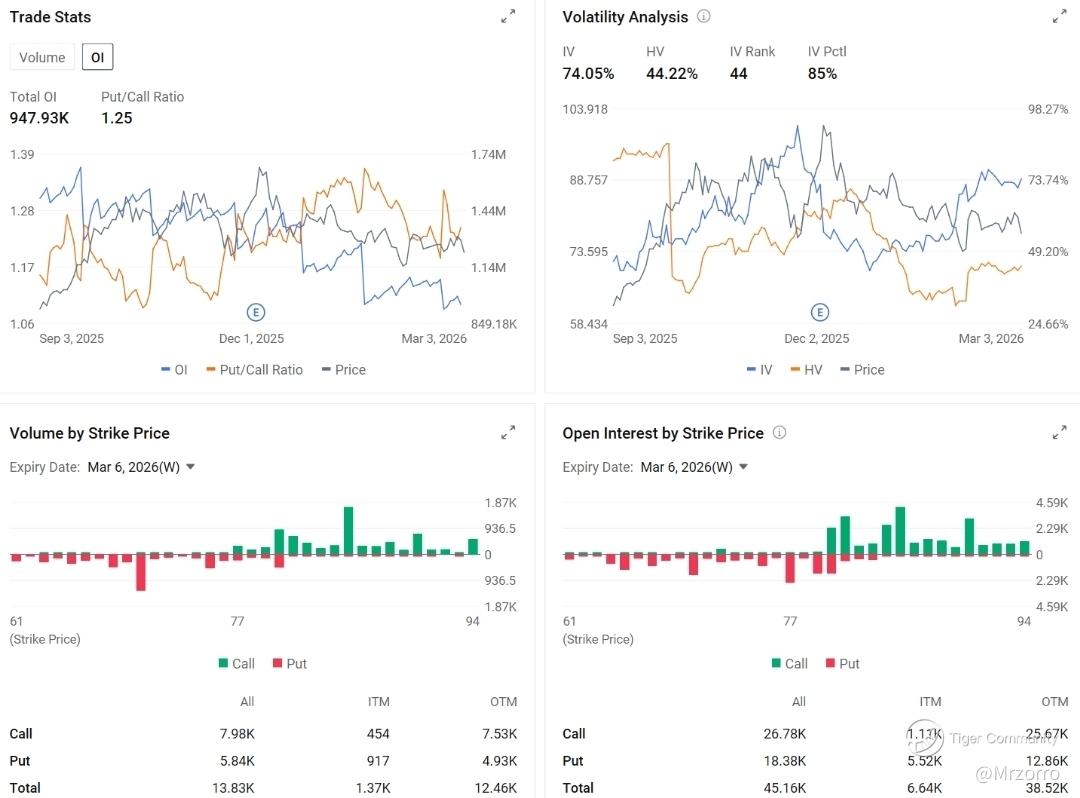This screenshot has width=1080, height=798.
Task: Toggle OI series in Trade Stats legend
Action: pyautogui.click(x=174, y=369)
